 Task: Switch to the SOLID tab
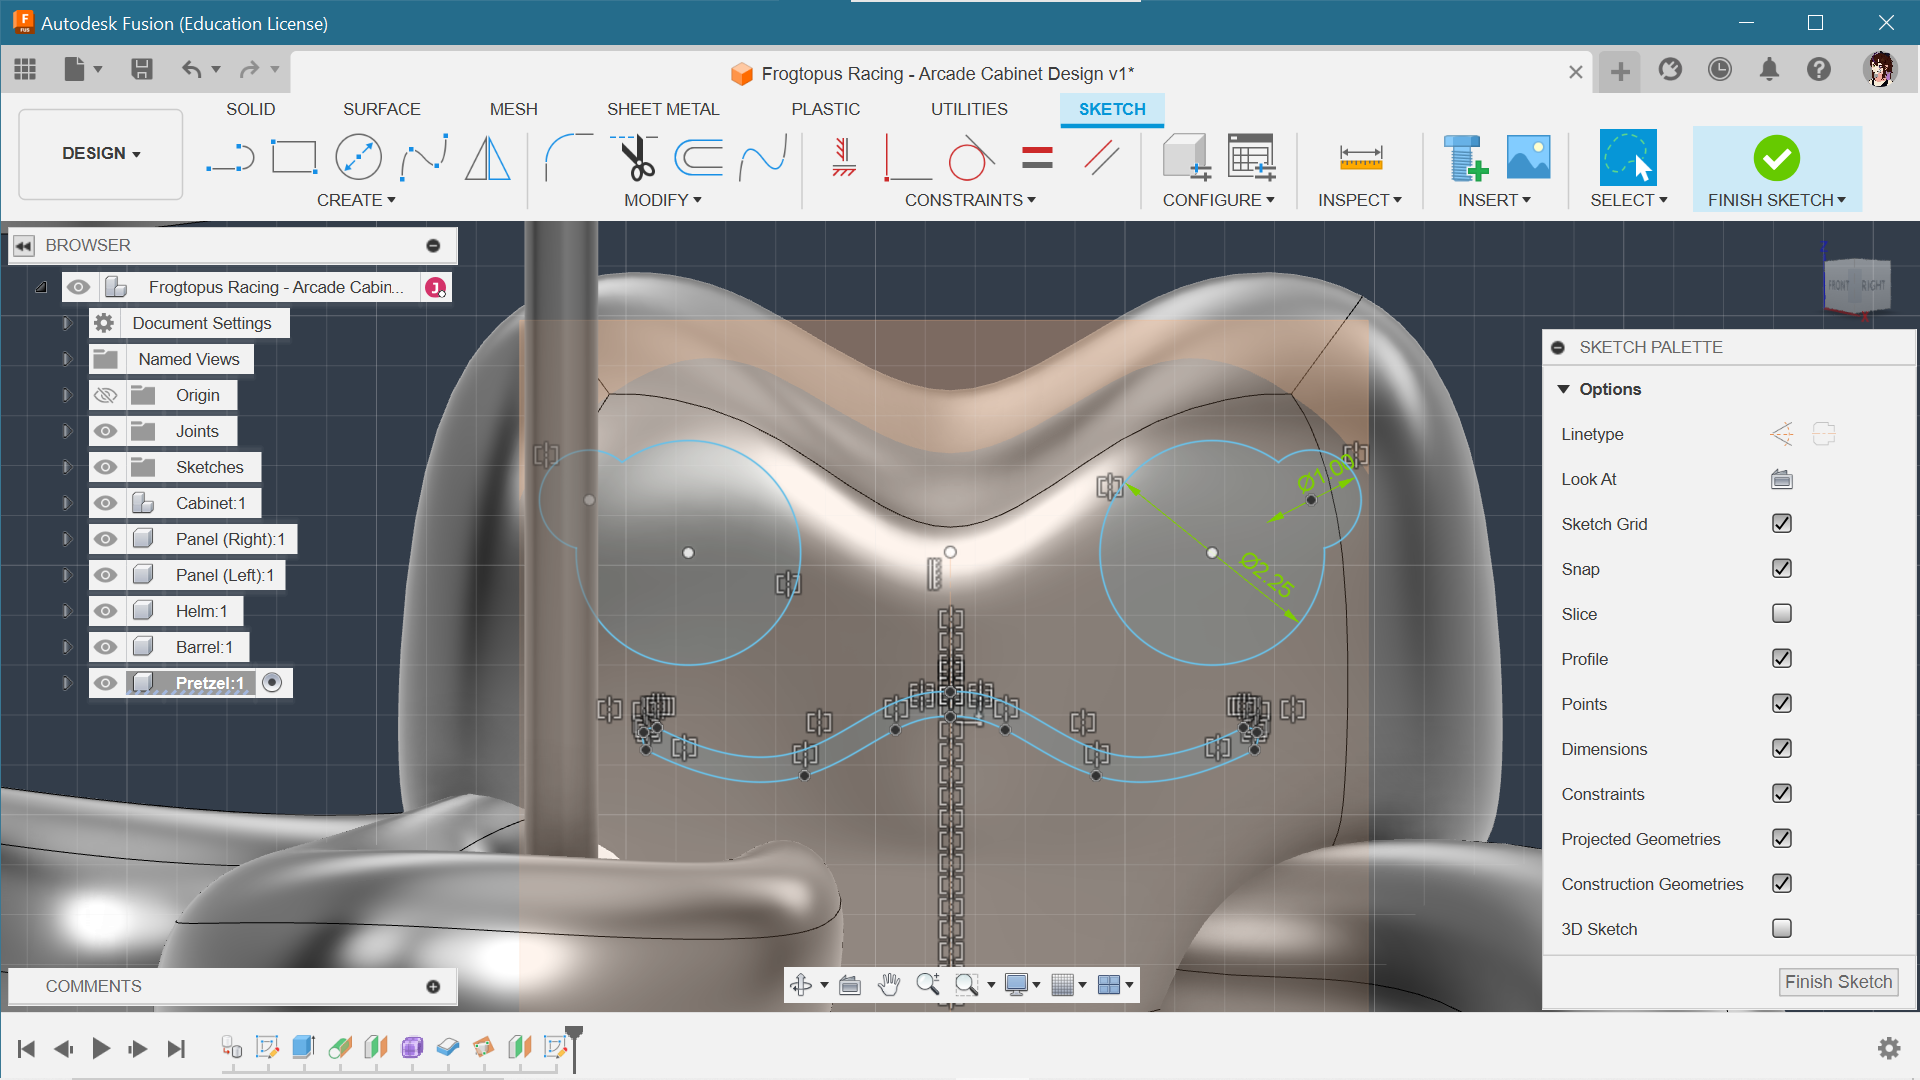point(250,110)
